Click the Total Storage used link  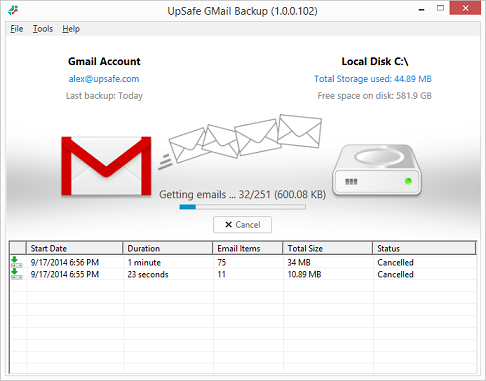click(x=373, y=79)
